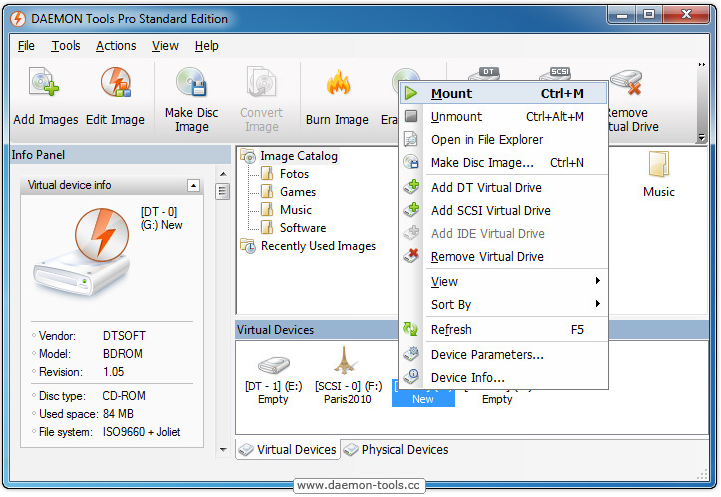
Task: Choose Add DT Virtual Drive entry
Action: pos(504,187)
